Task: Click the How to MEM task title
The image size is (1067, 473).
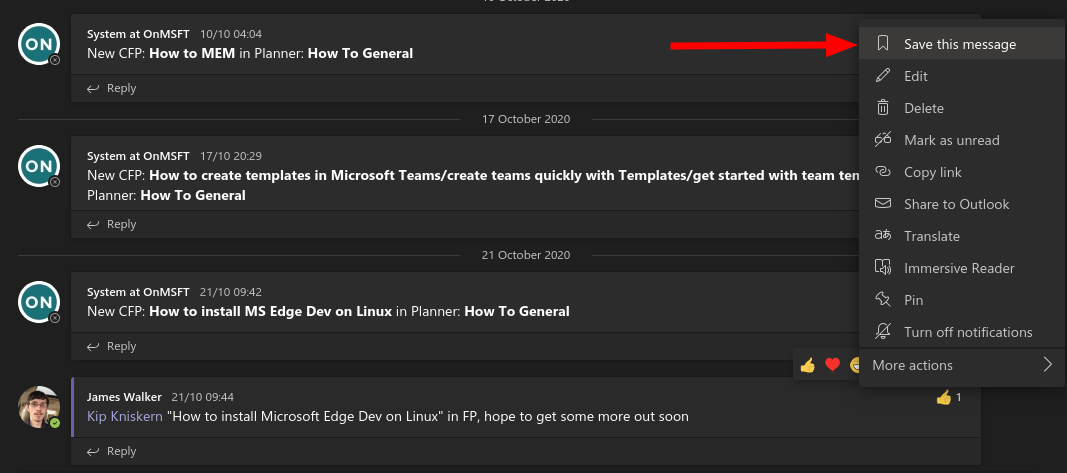Action: pyautogui.click(x=192, y=52)
